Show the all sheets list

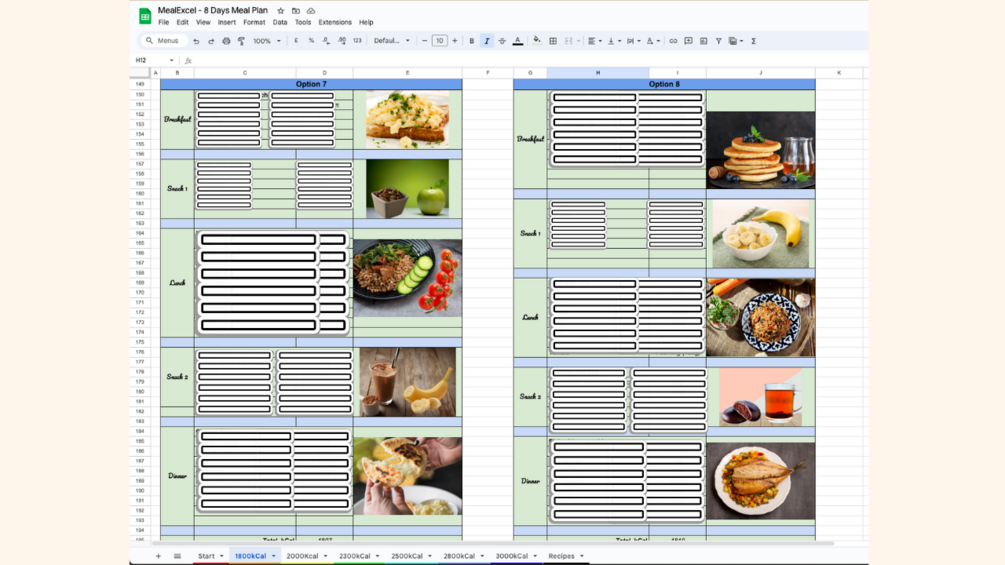point(177,556)
